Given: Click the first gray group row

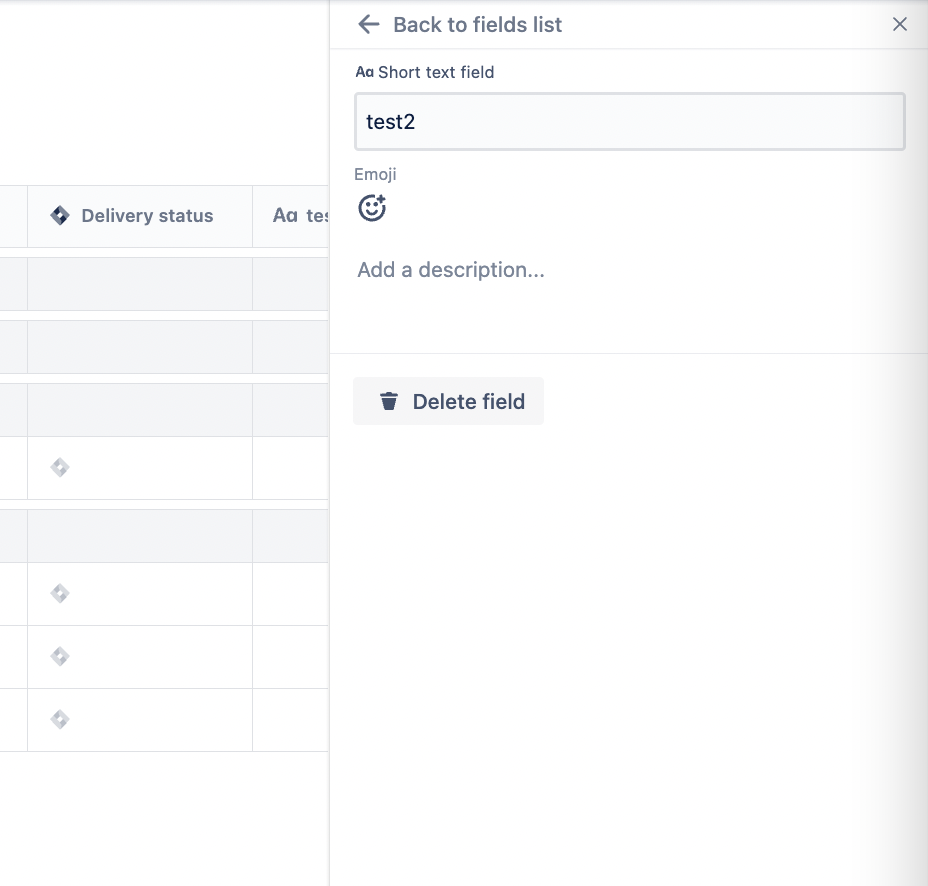Looking at the screenshot, I should pos(140,283).
